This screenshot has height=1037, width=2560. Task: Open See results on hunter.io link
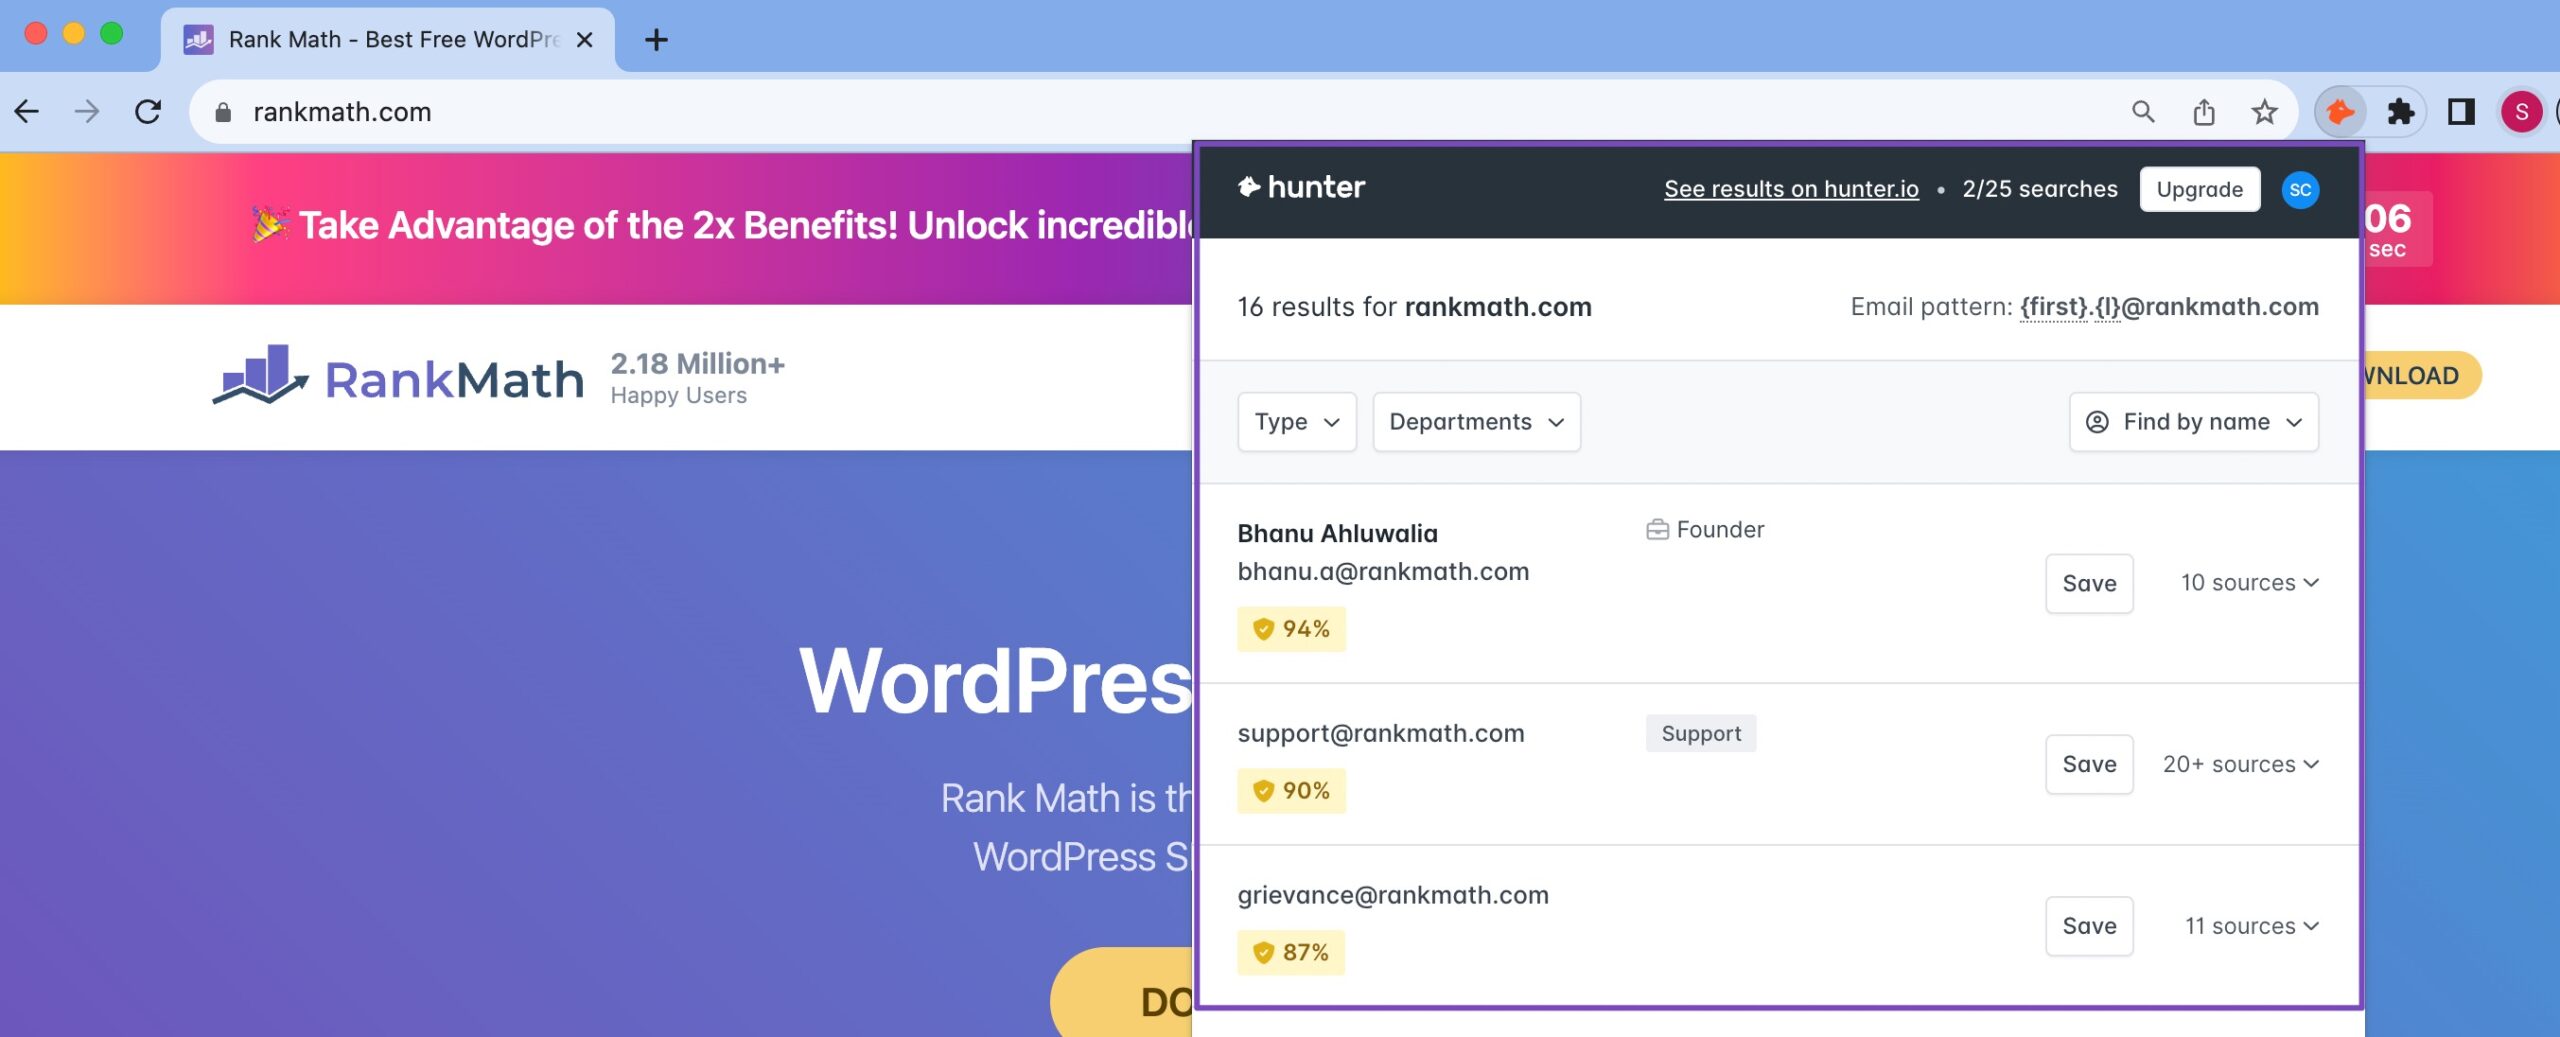(1791, 189)
